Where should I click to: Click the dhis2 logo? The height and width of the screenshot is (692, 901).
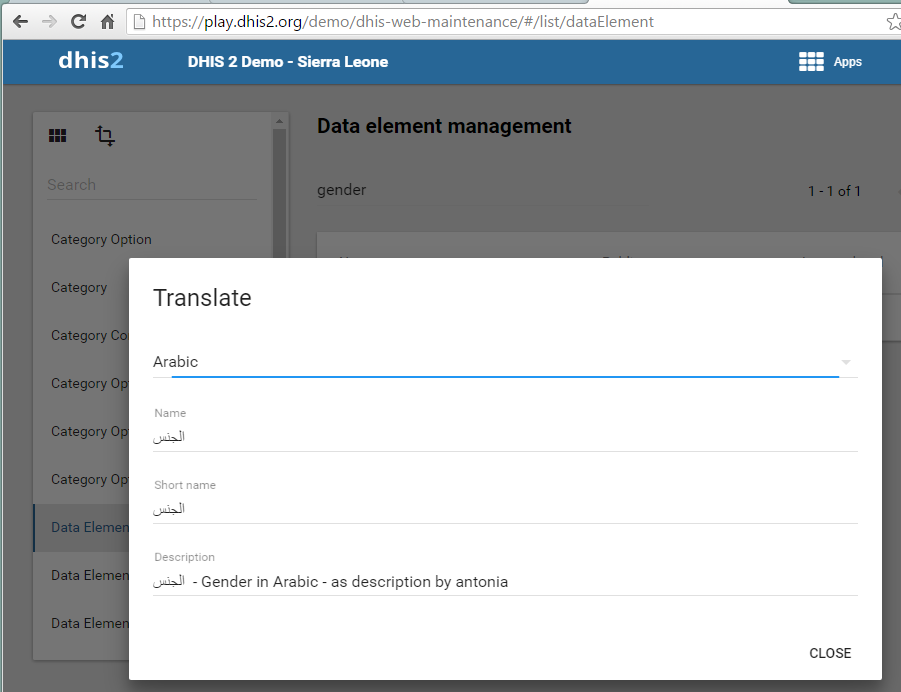coord(90,61)
